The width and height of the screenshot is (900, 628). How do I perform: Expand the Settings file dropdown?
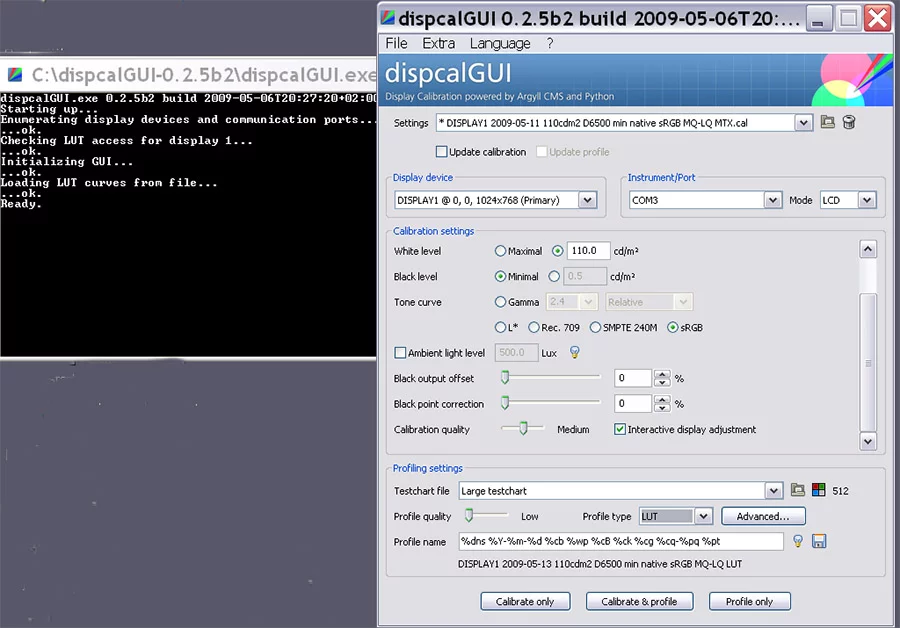click(803, 122)
